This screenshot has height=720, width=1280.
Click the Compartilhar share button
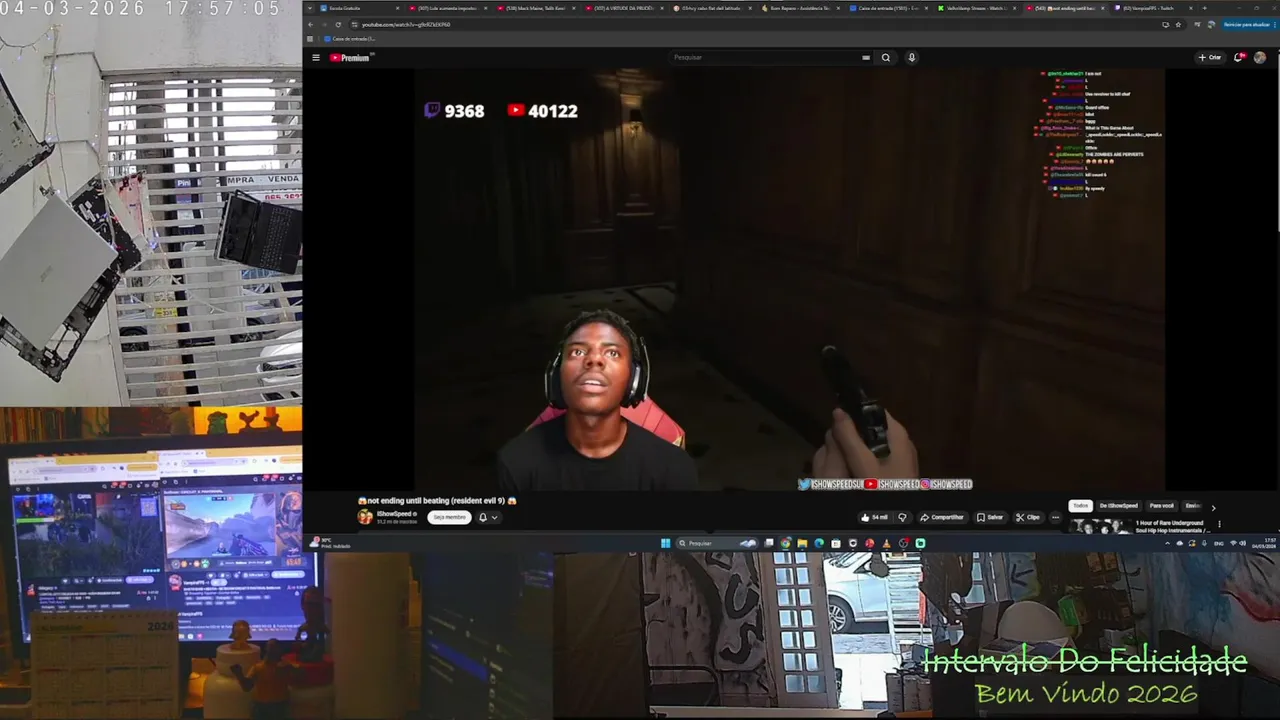[942, 517]
